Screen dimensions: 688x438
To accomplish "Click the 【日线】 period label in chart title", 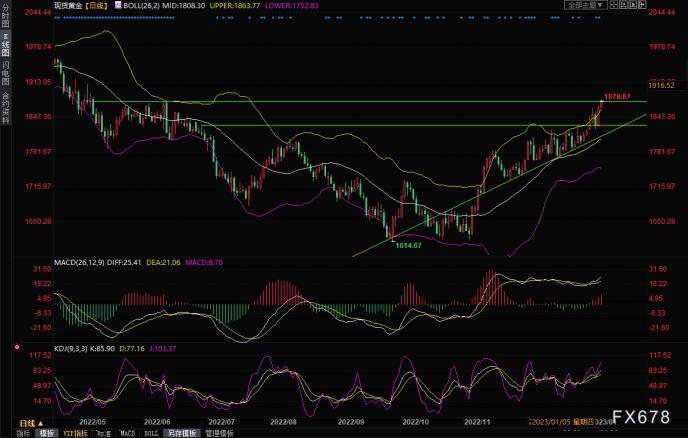I will click(95, 6).
